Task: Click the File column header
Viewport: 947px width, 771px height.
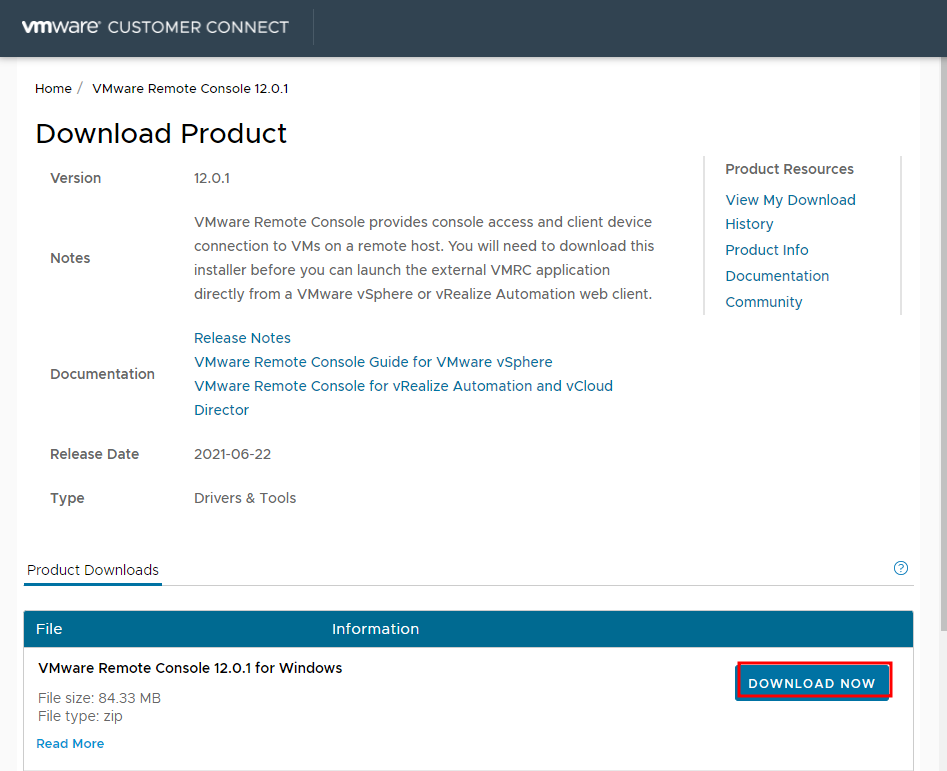Action: (49, 629)
